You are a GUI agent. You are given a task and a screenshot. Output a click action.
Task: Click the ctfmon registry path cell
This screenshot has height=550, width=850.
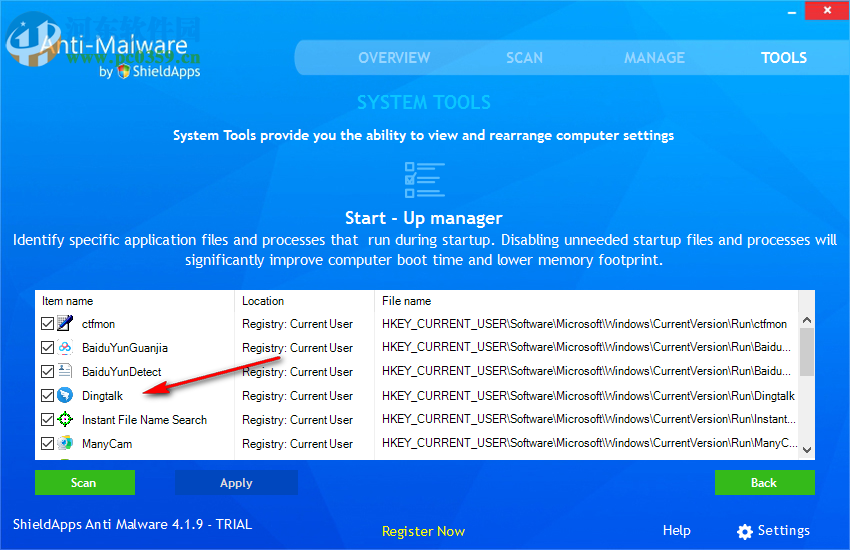tap(584, 324)
